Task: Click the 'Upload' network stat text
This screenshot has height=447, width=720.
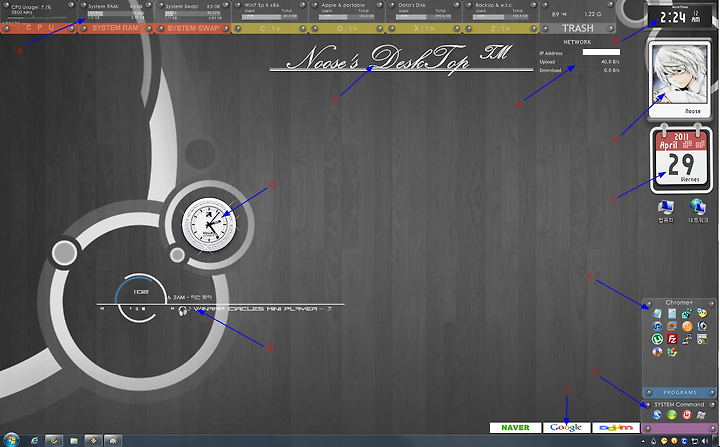Action: (547, 62)
